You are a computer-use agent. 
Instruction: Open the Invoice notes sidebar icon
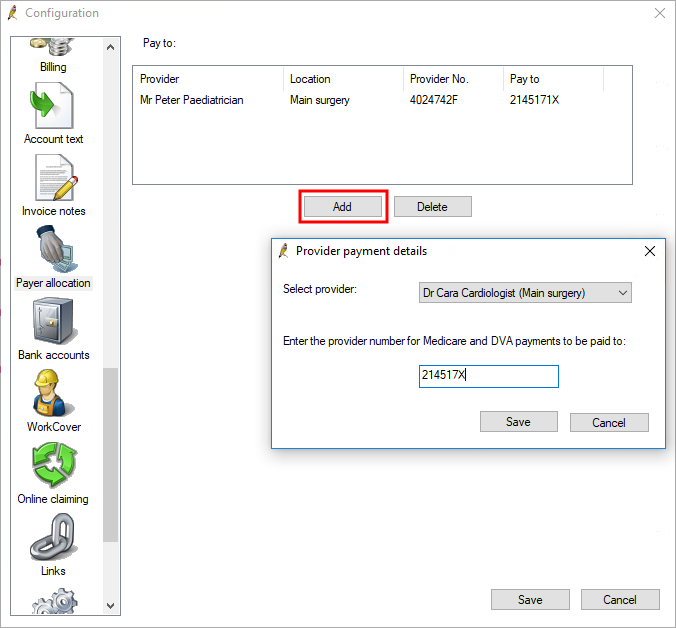55,178
